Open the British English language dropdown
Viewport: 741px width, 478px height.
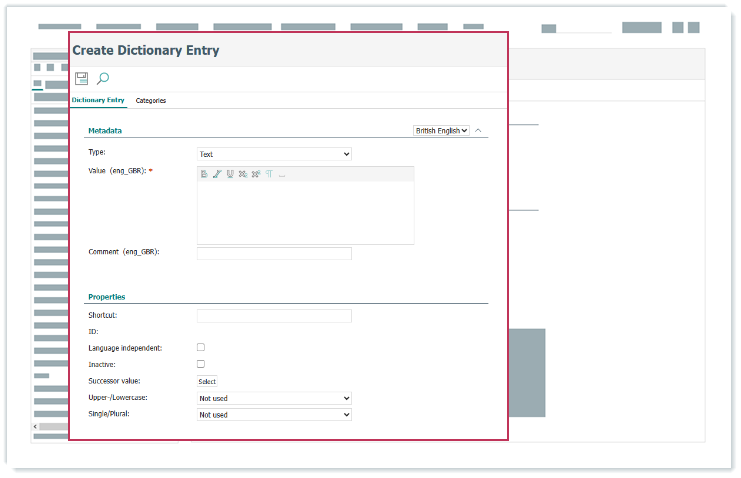pyautogui.click(x=441, y=131)
